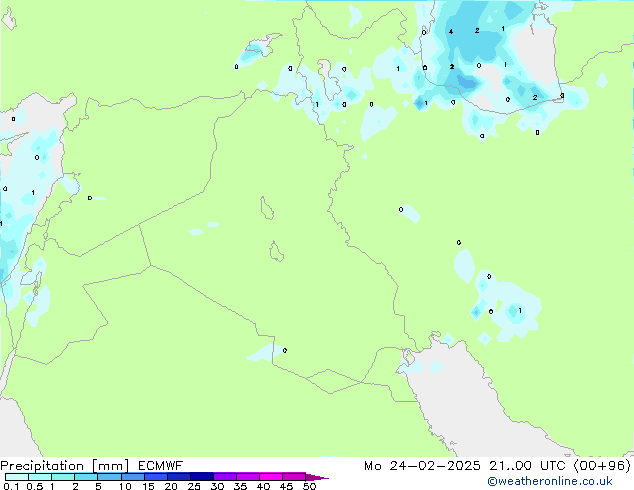Click the legend tick label '35'
The width and height of the screenshot is (634, 490).
240,486
